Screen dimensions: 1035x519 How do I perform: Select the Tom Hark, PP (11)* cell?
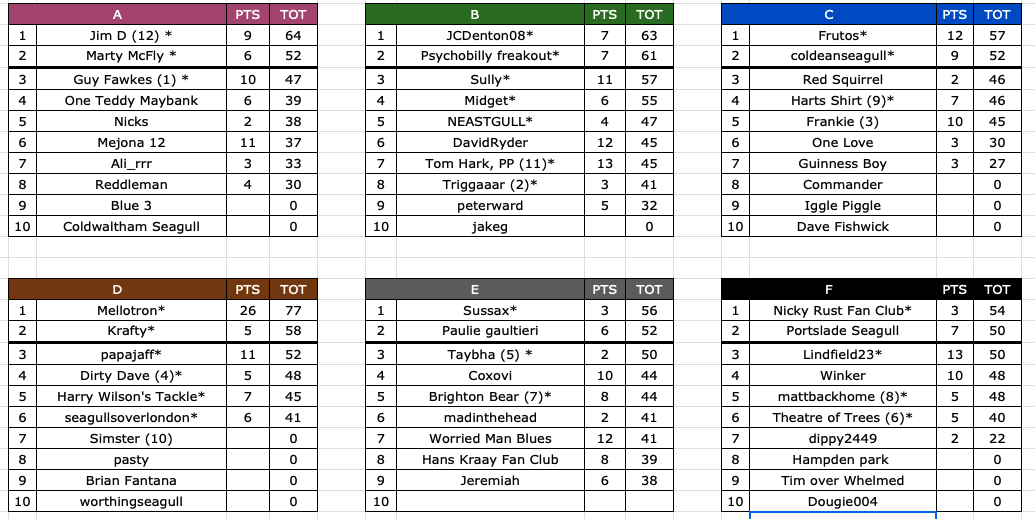(x=490, y=164)
